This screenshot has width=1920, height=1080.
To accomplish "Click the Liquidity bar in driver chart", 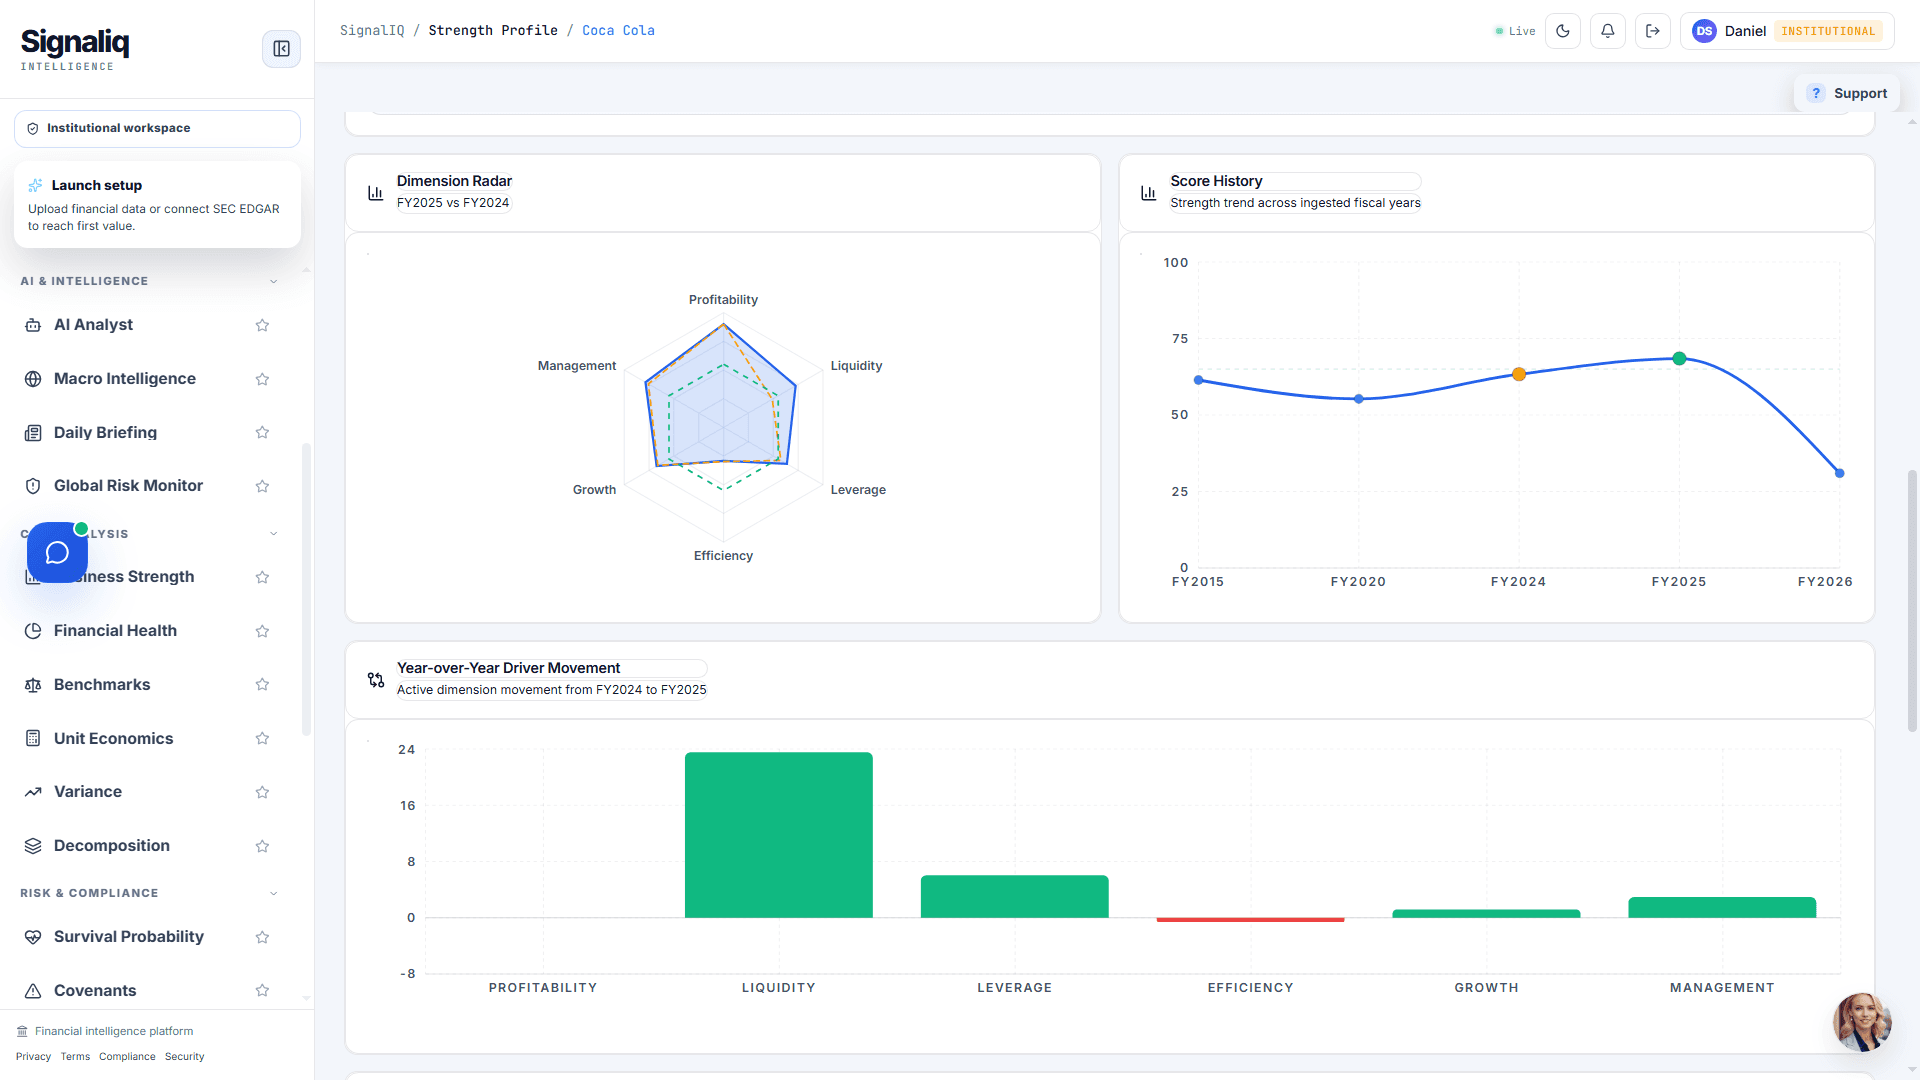I will [779, 835].
